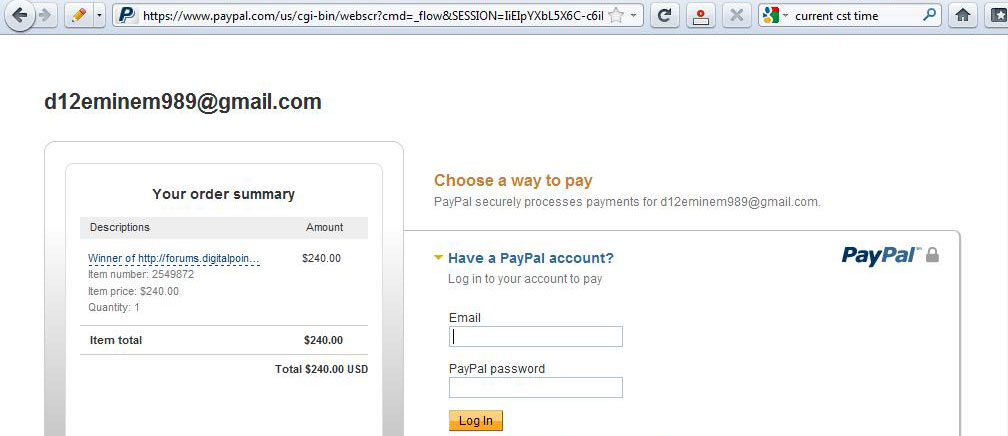Image resolution: width=1008 pixels, height=436 pixels.
Task: Click the PayPal site identity icon
Action: (x=127, y=15)
